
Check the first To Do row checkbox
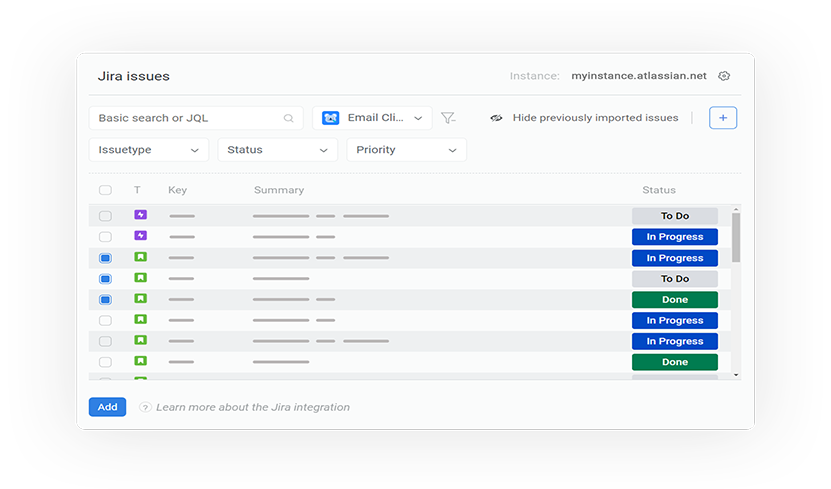[105, 216]
